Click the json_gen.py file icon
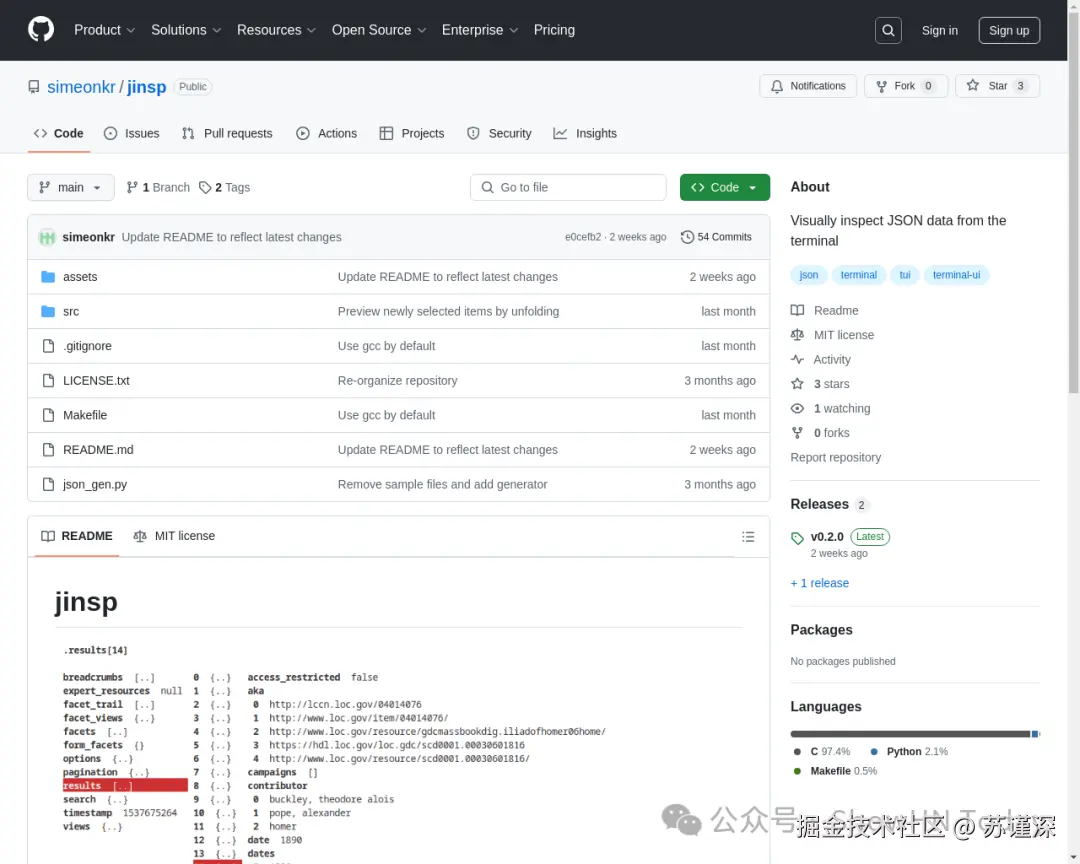 (x=48, y=484)
